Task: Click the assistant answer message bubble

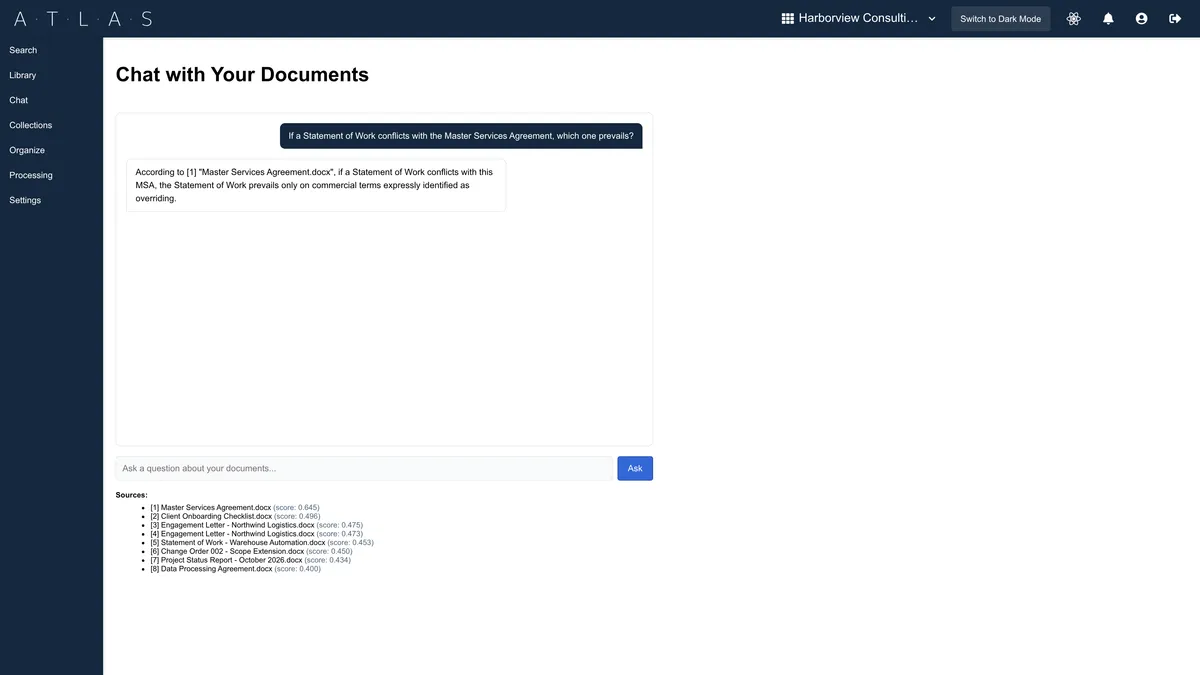Action: click(316, 185)
